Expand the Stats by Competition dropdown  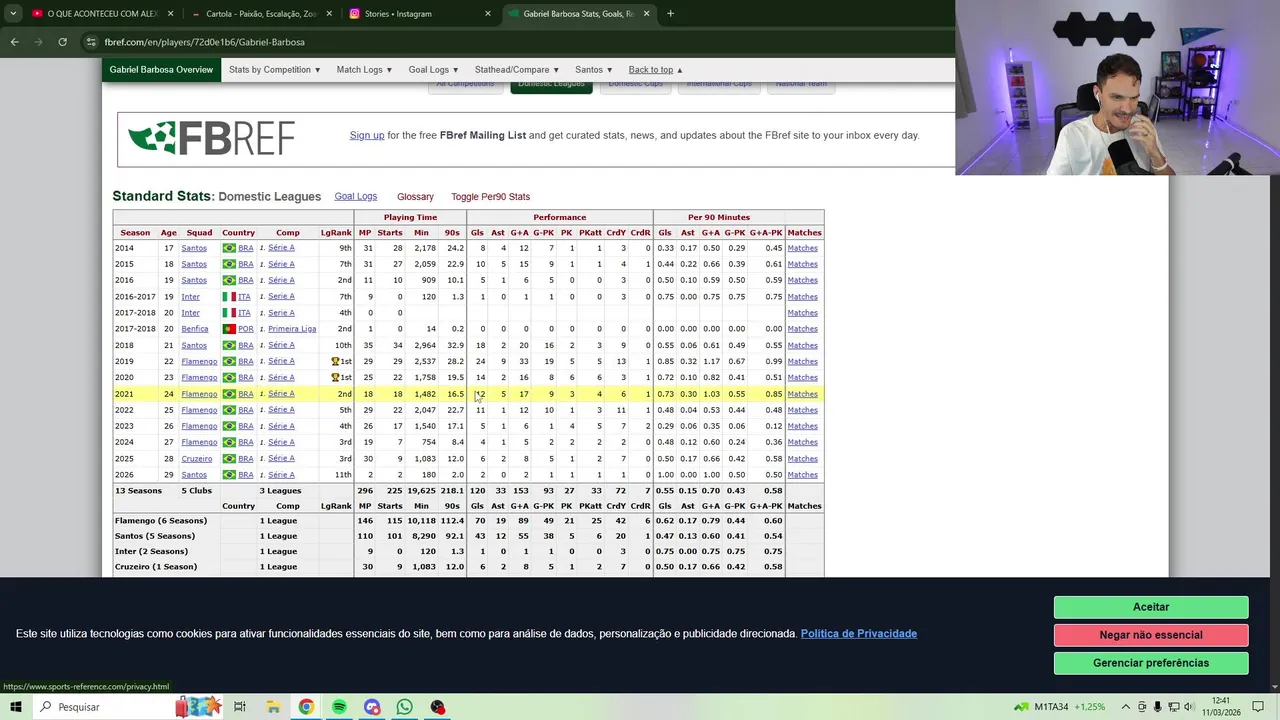[x=274, y=70]
